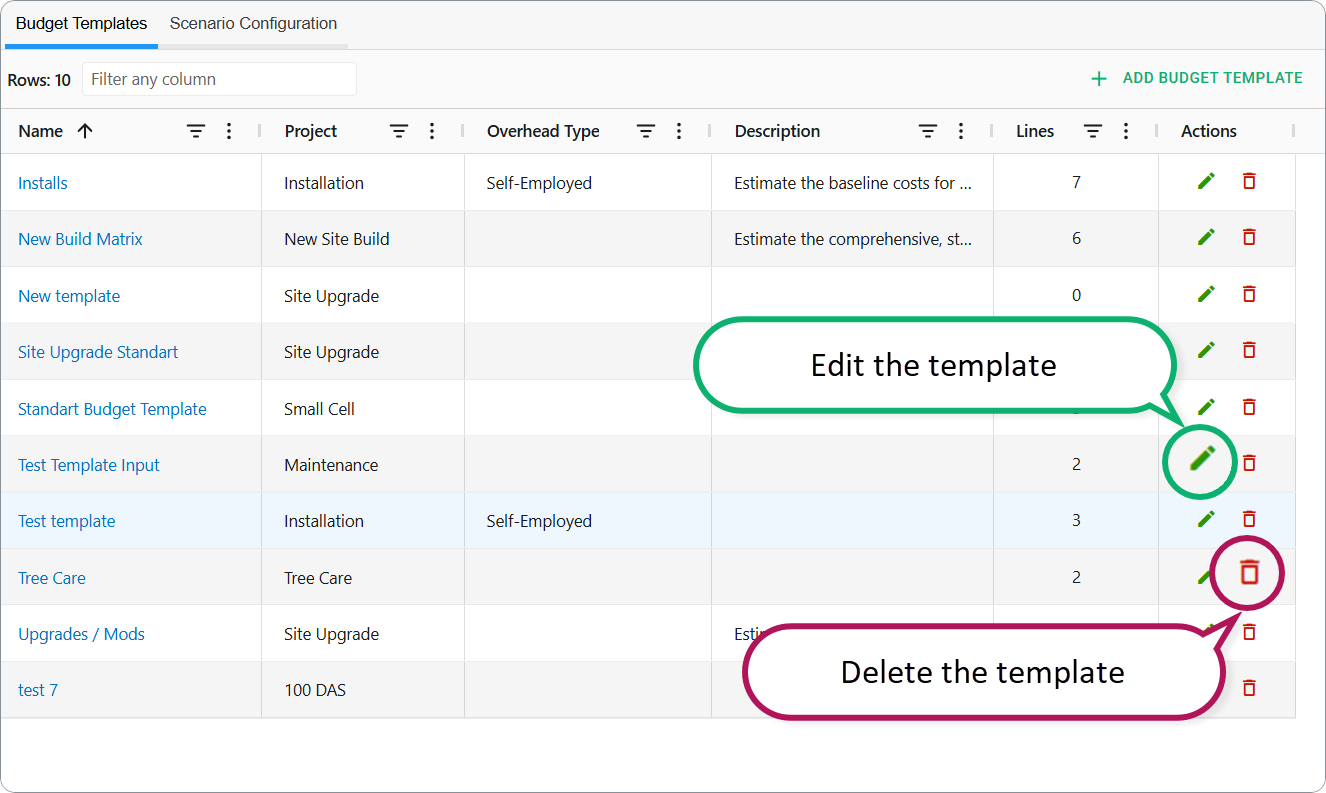1326x793 pixels.
Task: Open filter for the Name column
Action: 196,131
